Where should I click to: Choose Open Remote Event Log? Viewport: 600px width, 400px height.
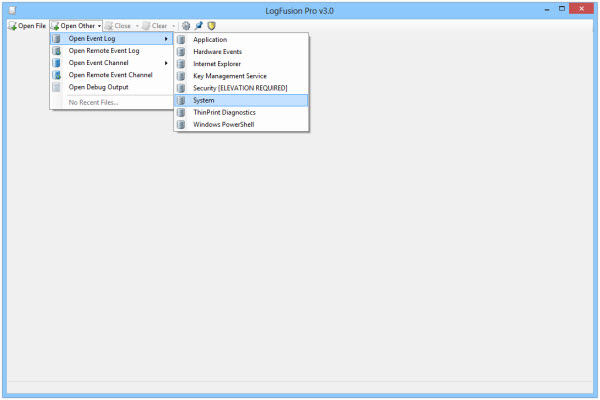click(x=111, y=51)
